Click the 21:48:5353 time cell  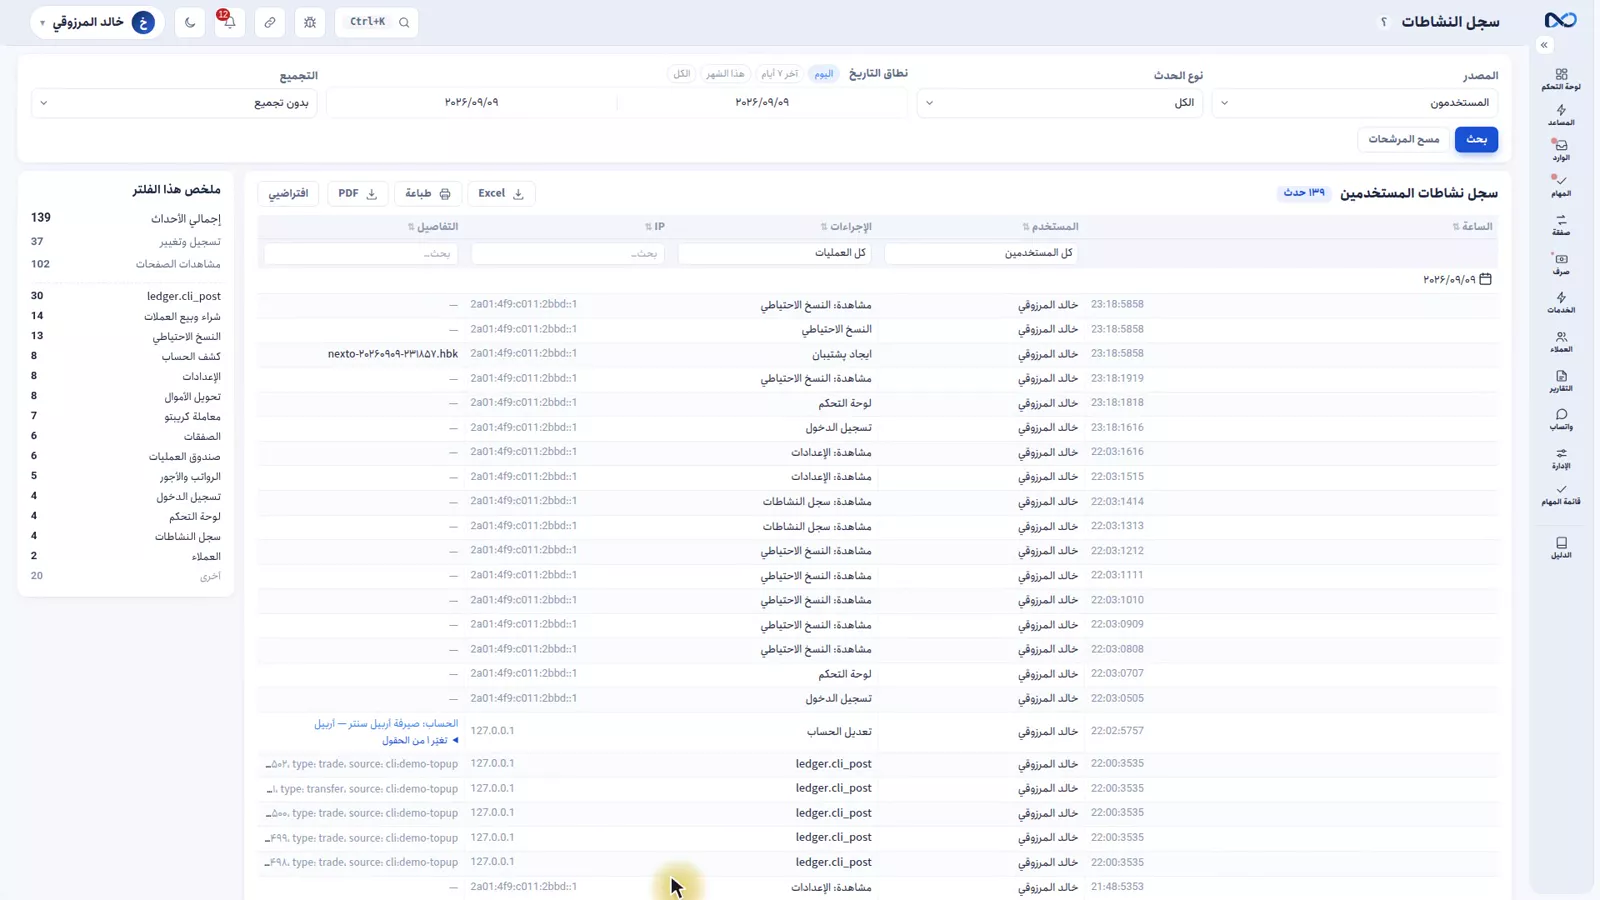click(x=1117, y=887)
